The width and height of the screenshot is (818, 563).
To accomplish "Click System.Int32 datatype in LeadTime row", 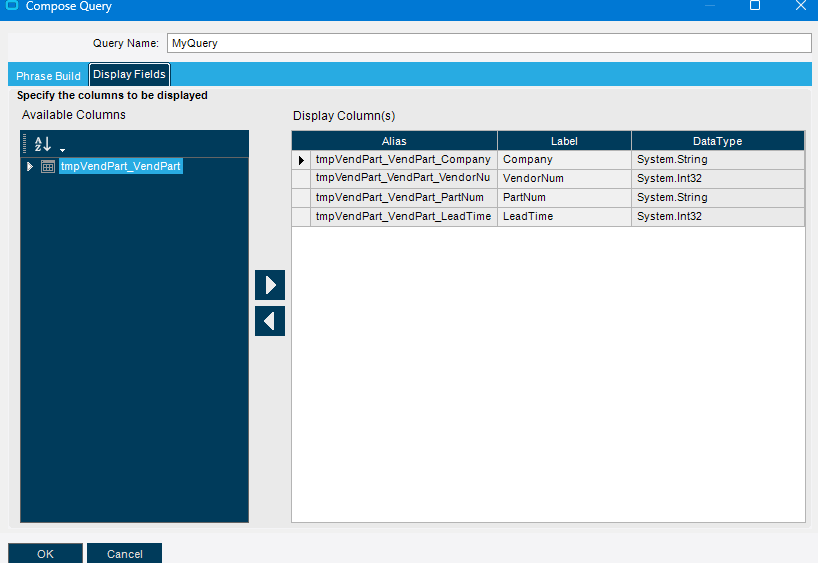I will 718,217.
